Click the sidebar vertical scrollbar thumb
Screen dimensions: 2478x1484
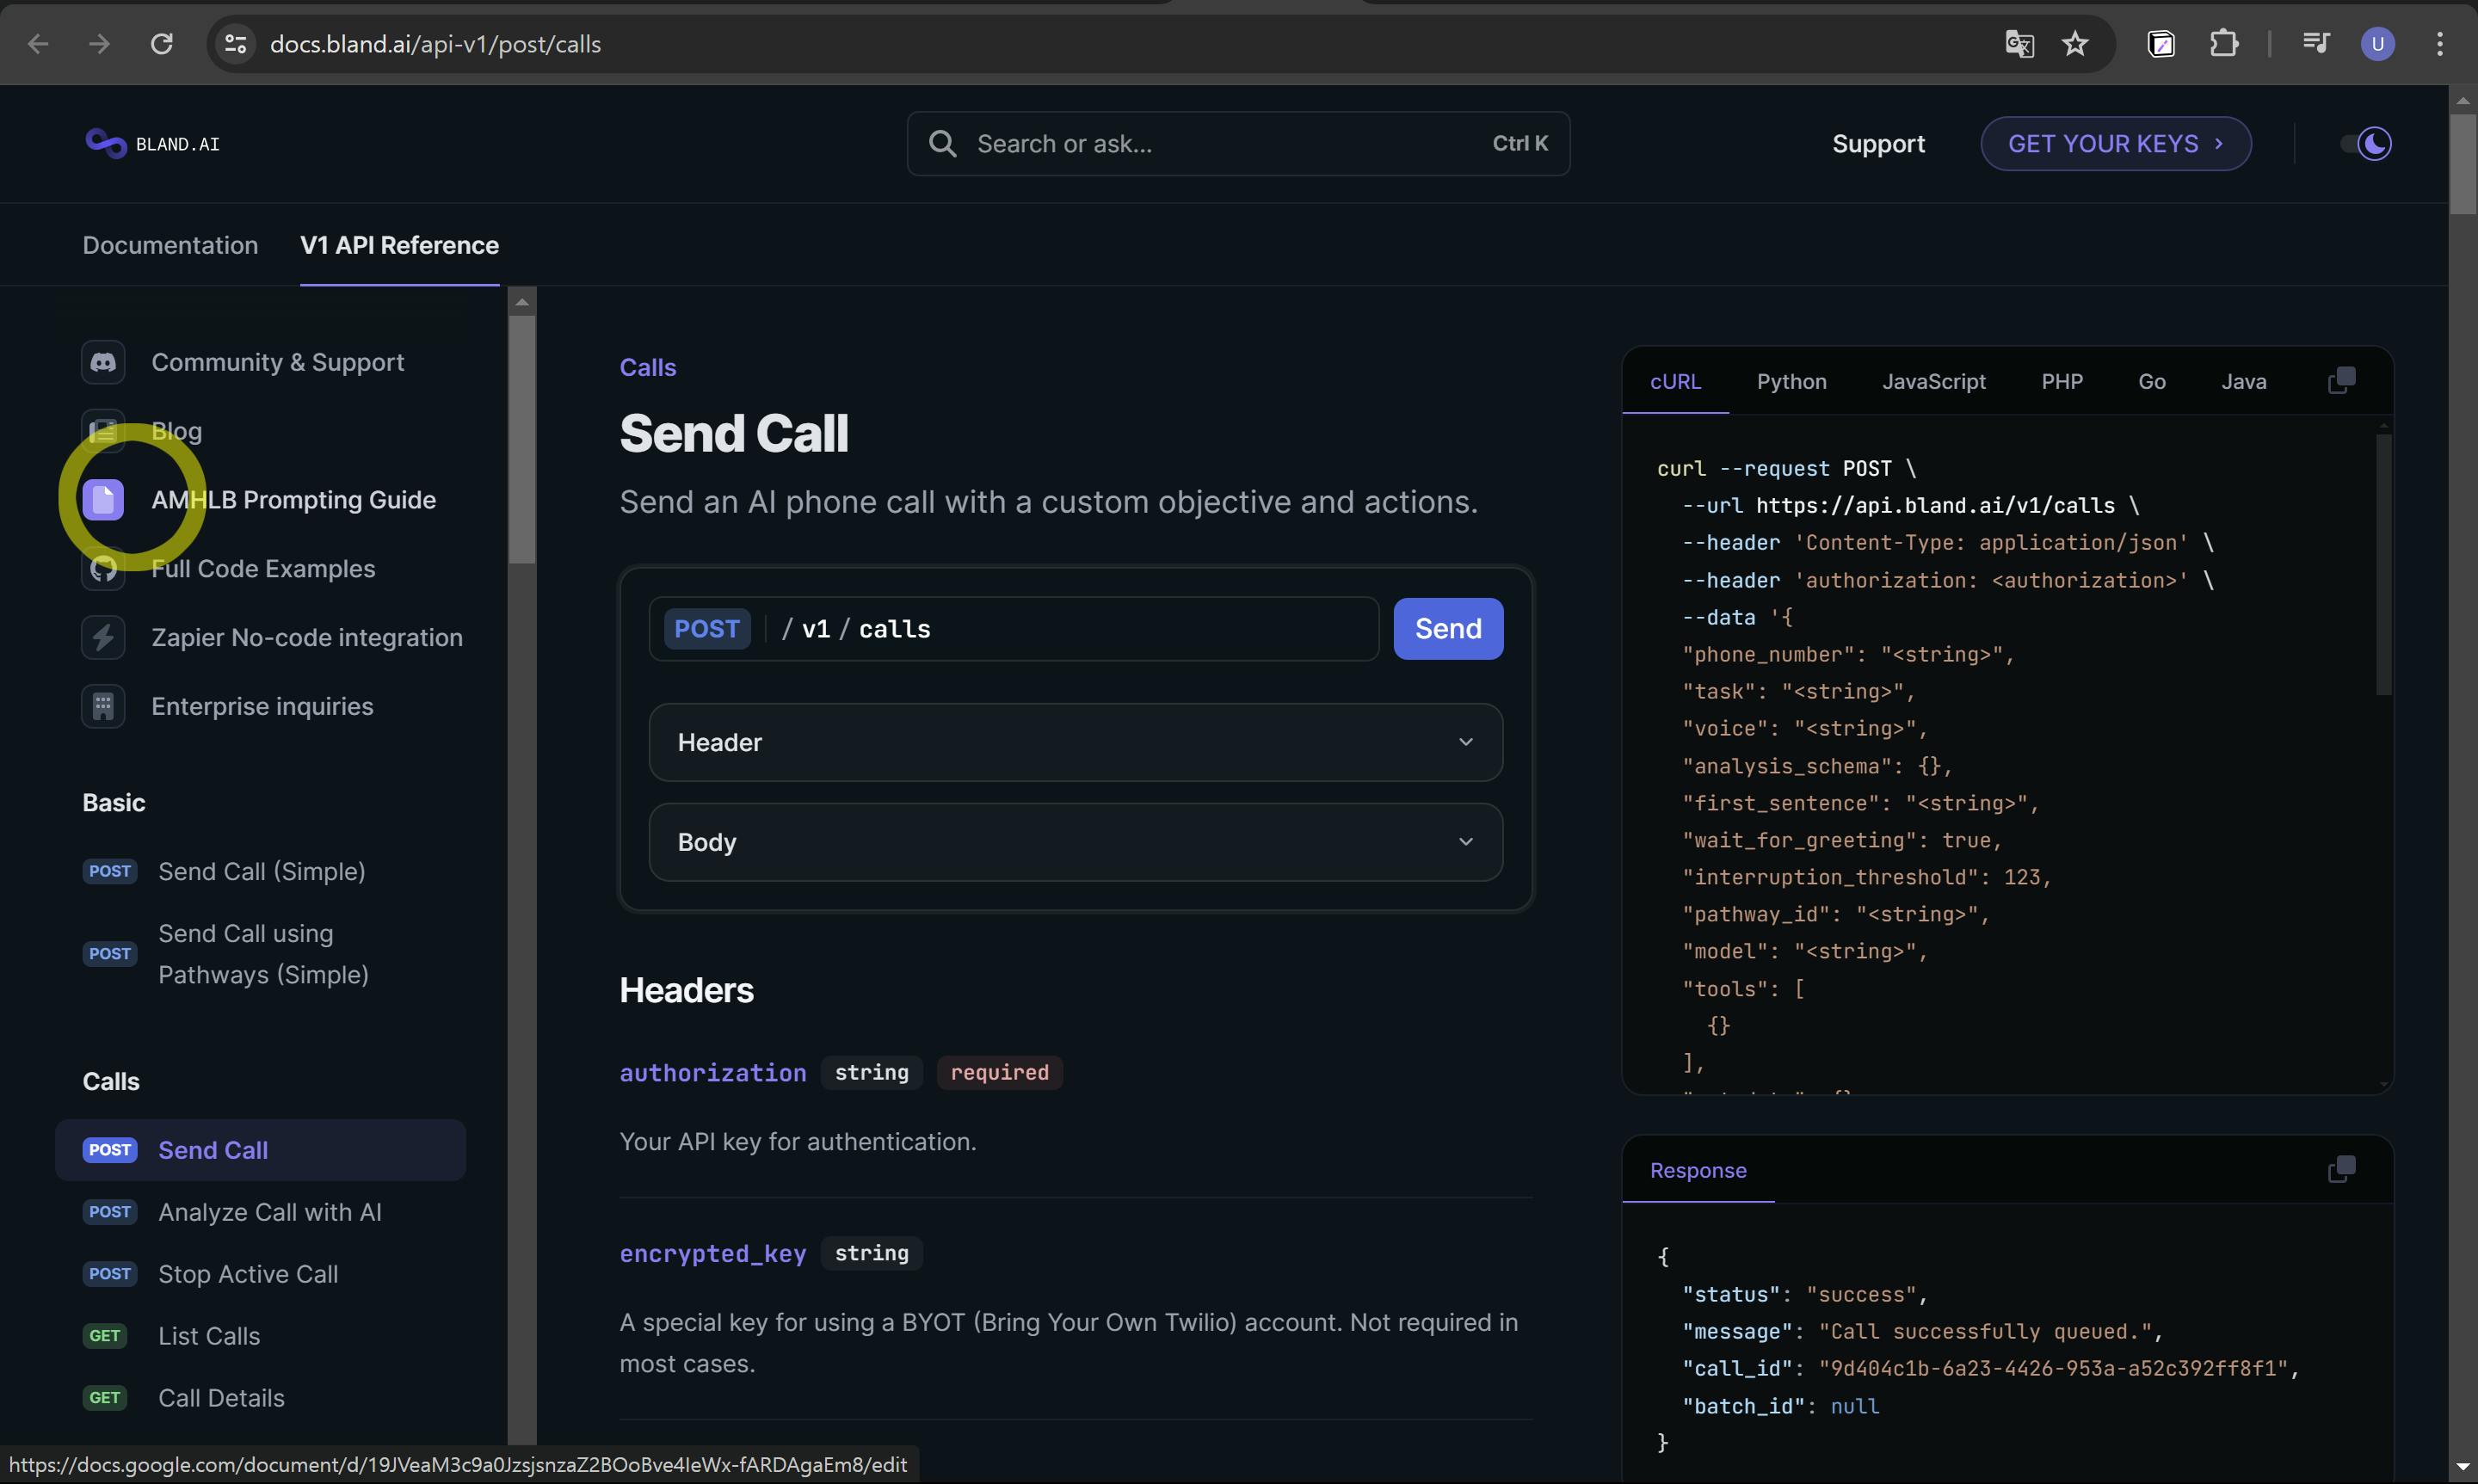[x=521, y=440]
